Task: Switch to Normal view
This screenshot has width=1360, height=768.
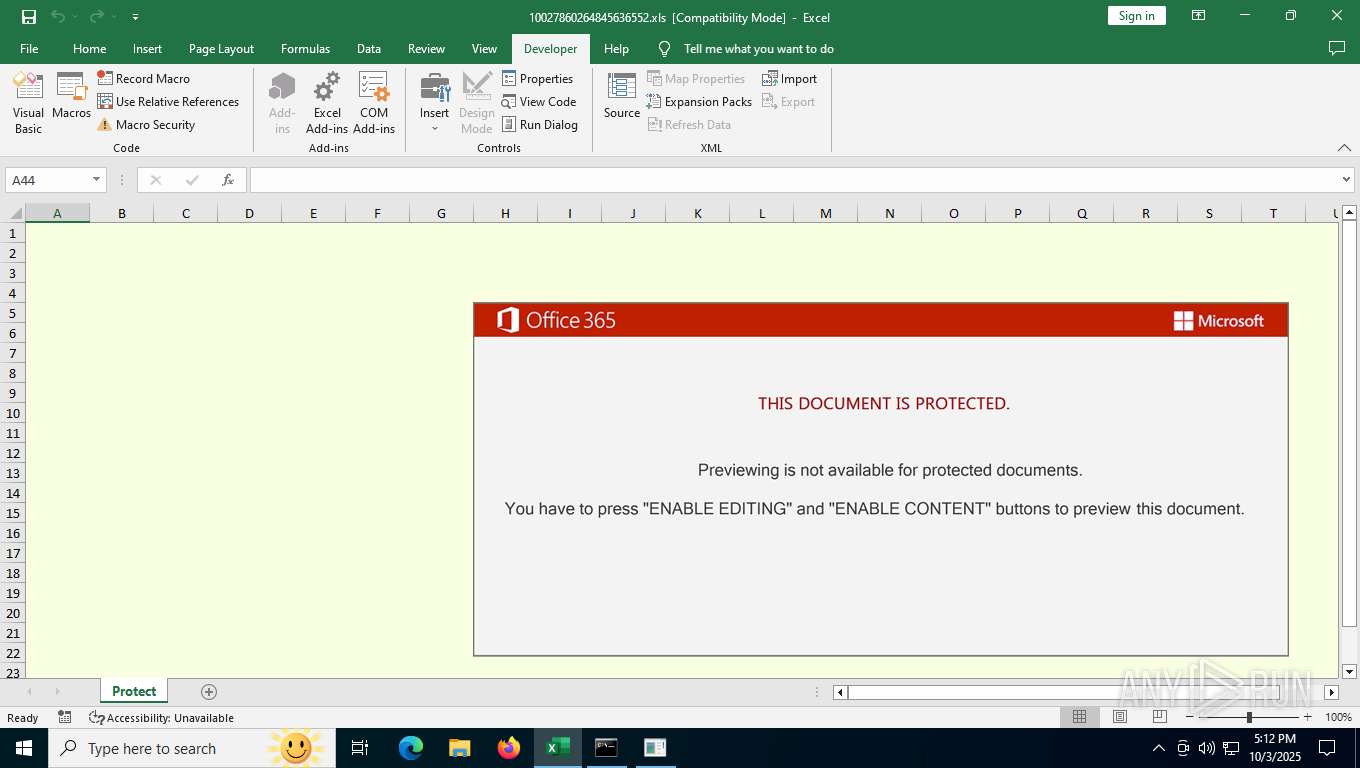Action: (x=1080, y=717)
